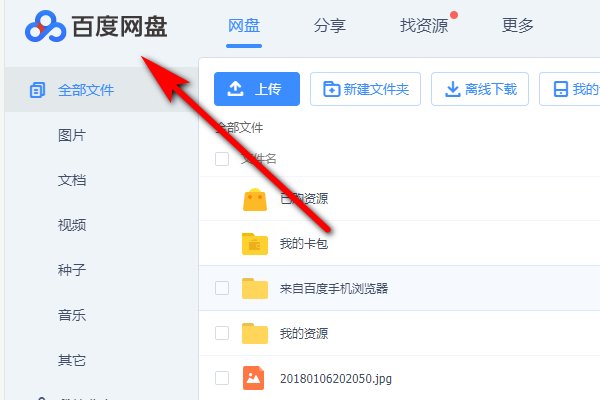Select 文档 category in the sidebar

tap(72, 180)
